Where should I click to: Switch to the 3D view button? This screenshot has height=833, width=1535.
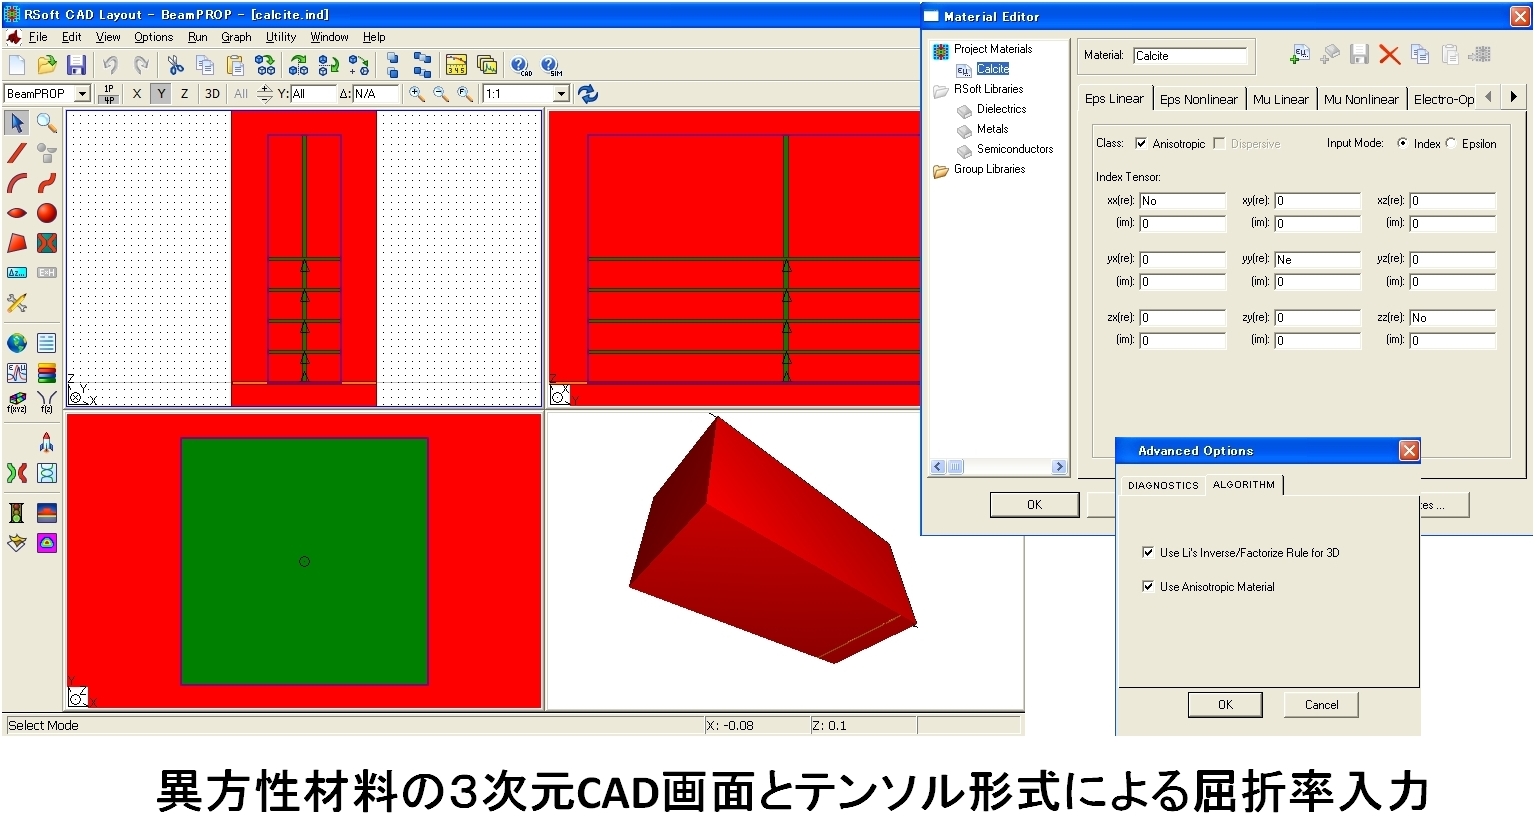pos(212,94)
